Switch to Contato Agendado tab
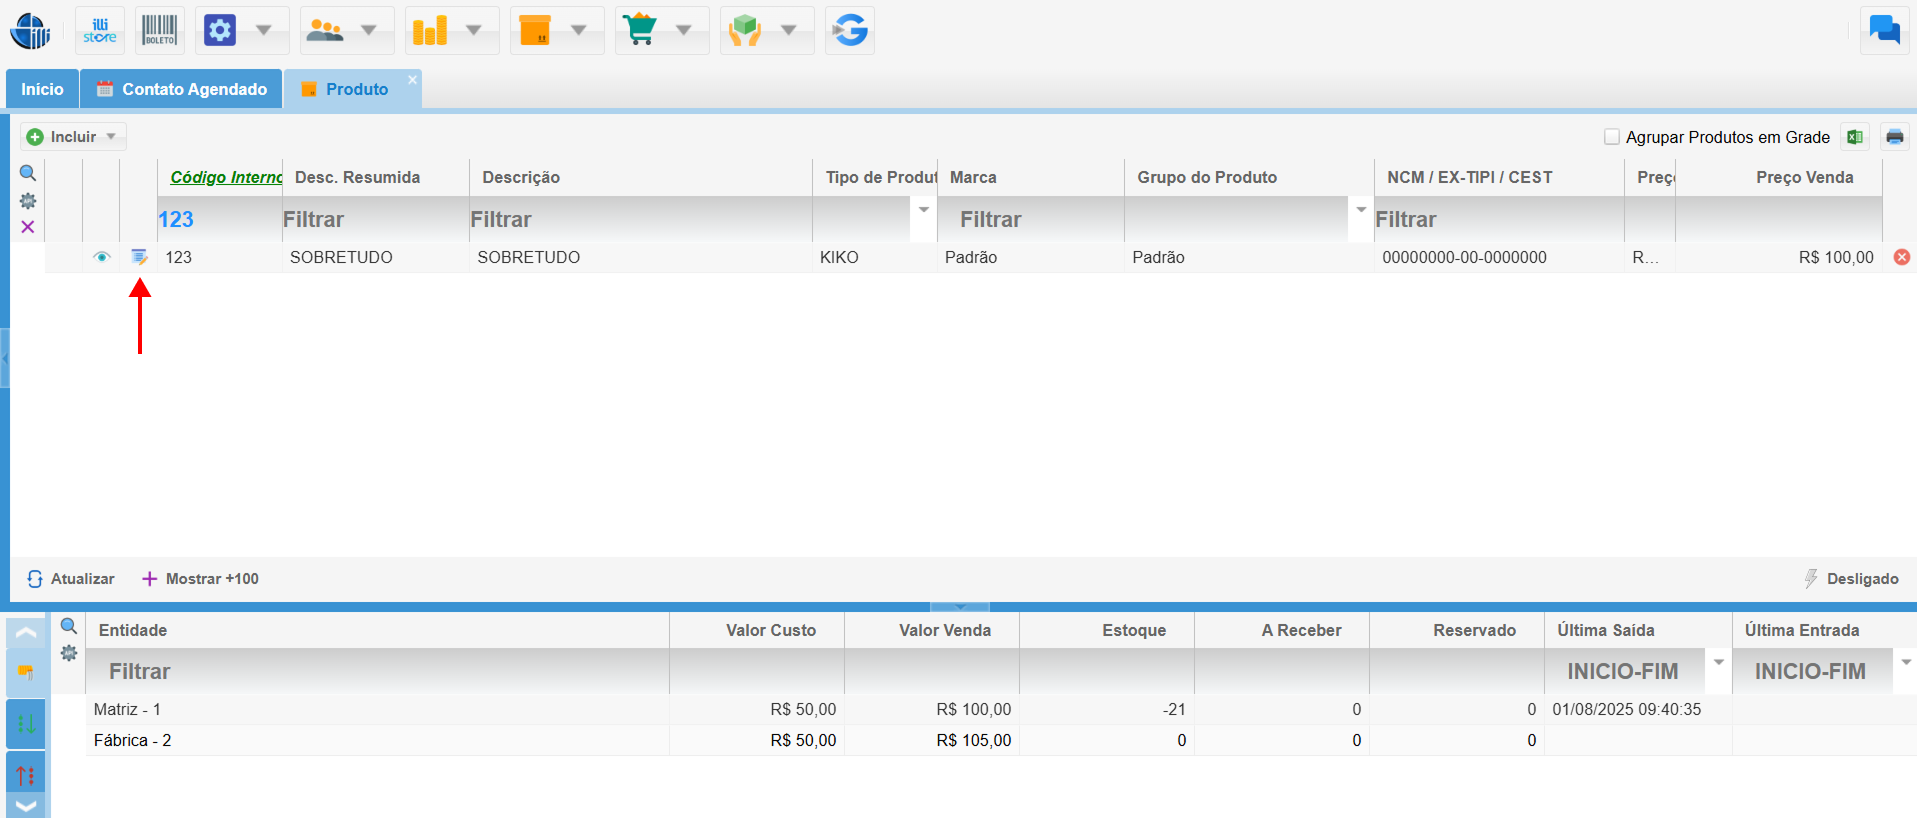Viewport: 1917px width, 818px height. pyautogui.click(x=182, y=89)
